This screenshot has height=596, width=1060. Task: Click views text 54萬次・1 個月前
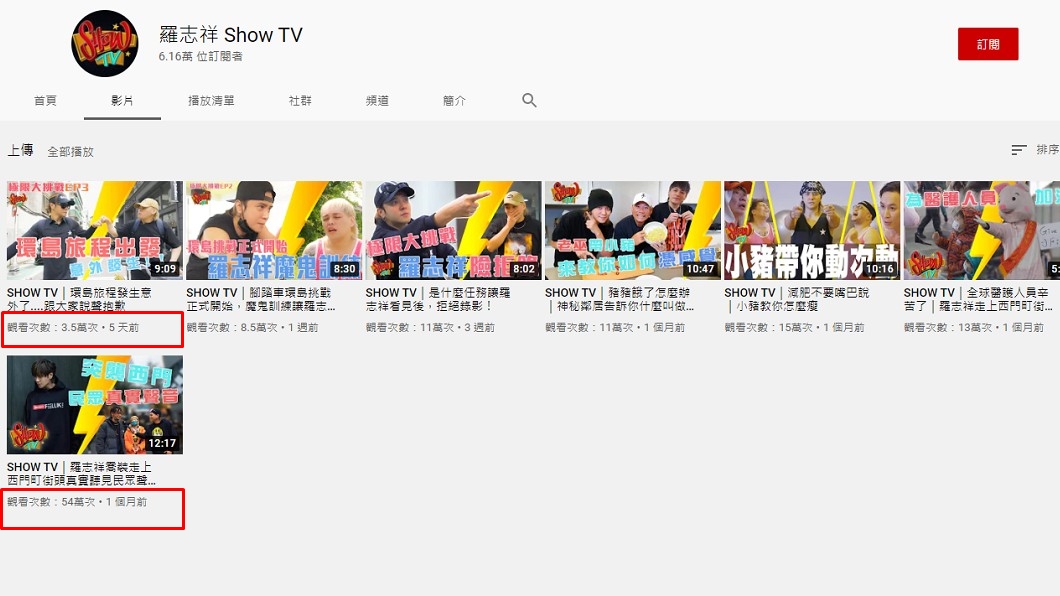point(77,501)
